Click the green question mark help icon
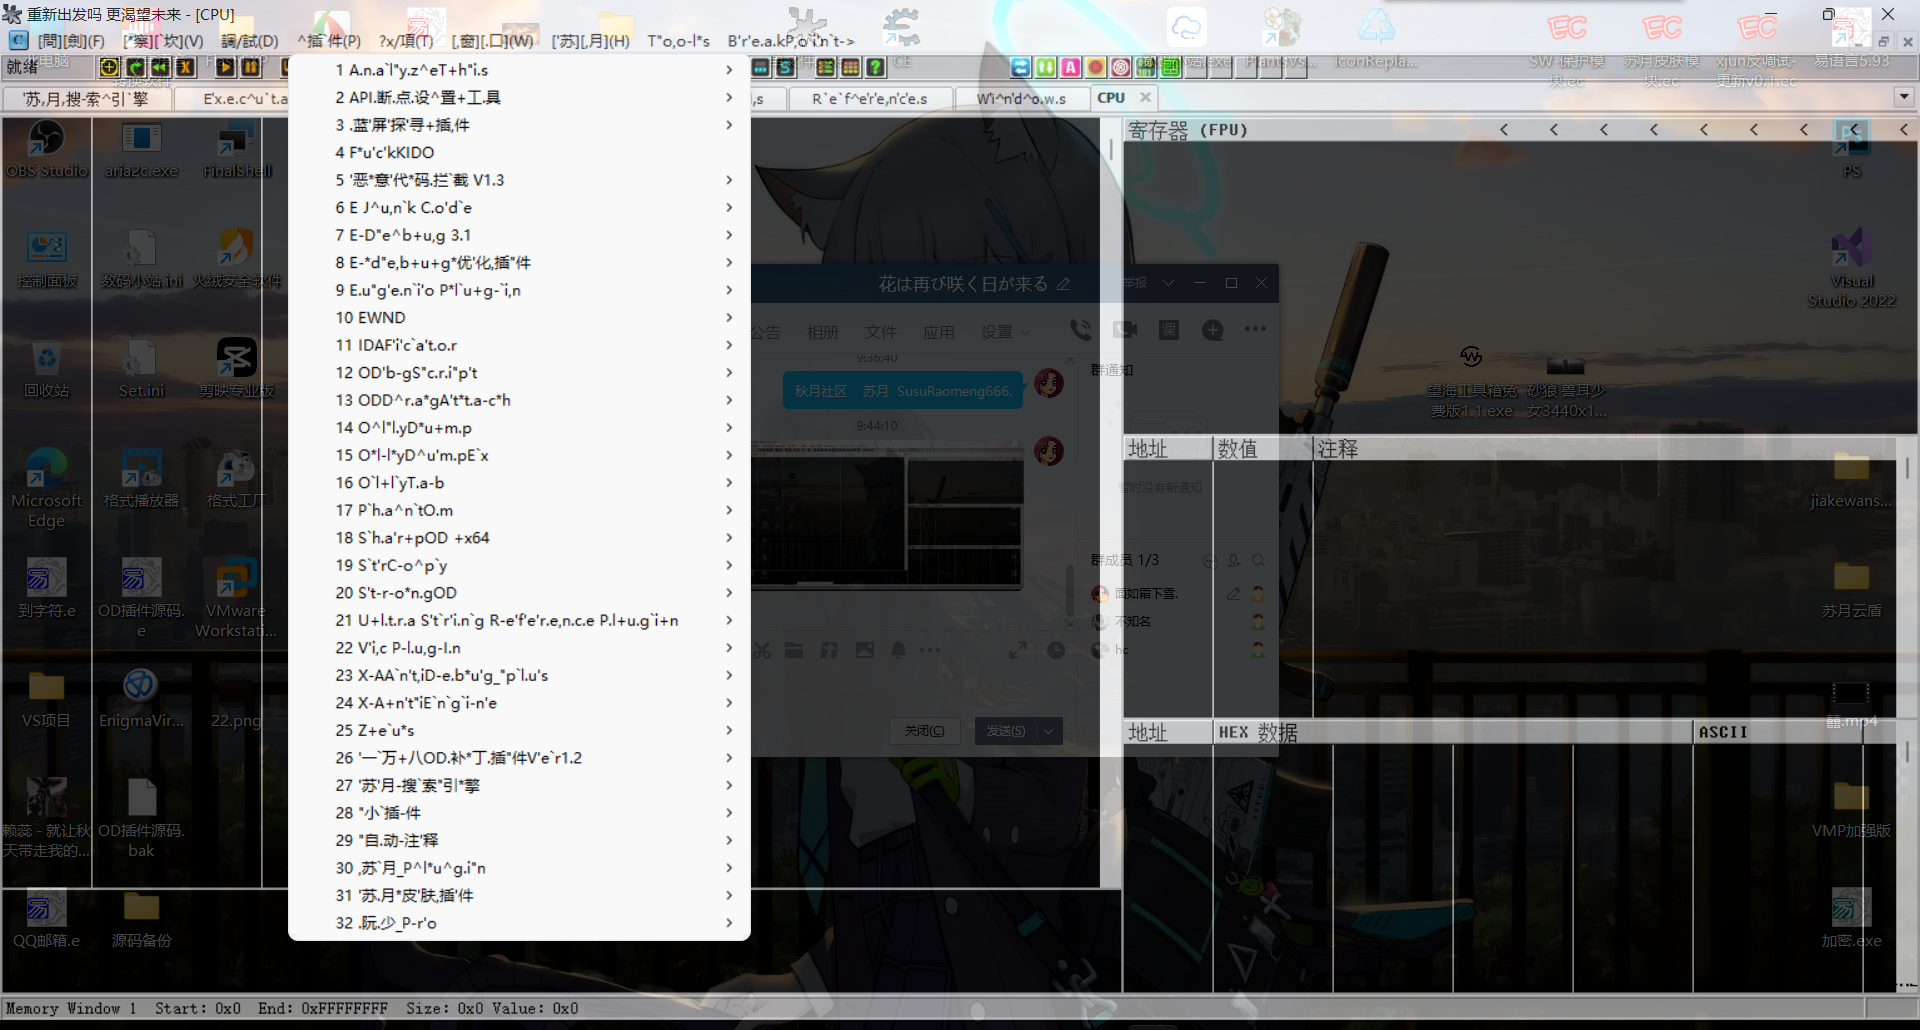1920x1030 pixels. click(x=876, y=67)
